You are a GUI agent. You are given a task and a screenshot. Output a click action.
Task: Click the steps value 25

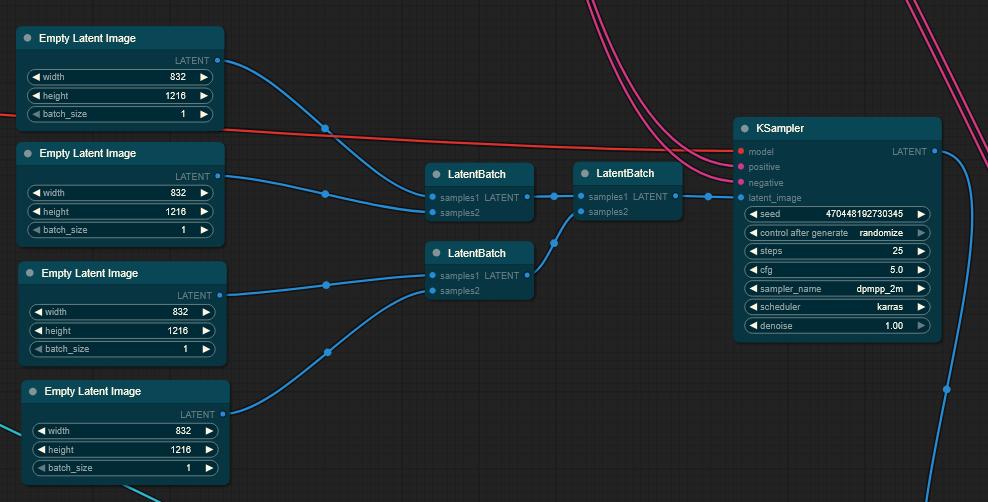[897, 251]
